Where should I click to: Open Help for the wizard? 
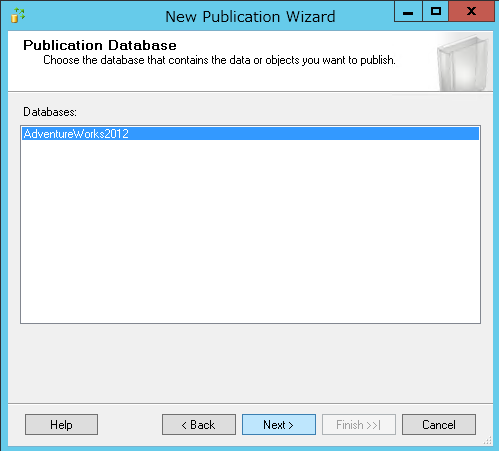(x=61, y=424)
